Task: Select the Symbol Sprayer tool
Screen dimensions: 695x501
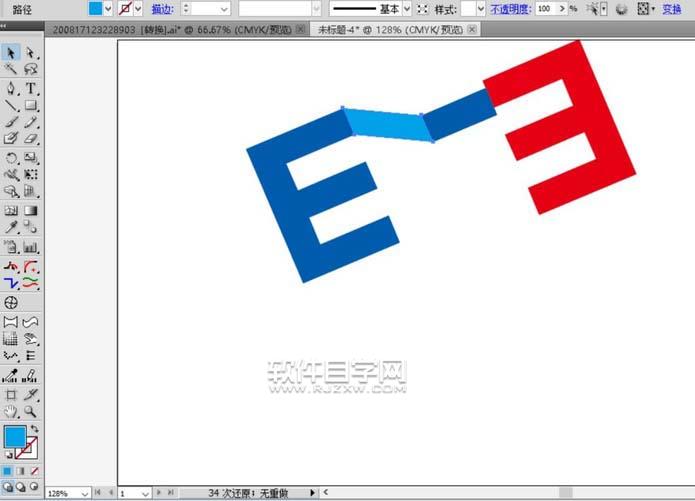Action: 11,247
